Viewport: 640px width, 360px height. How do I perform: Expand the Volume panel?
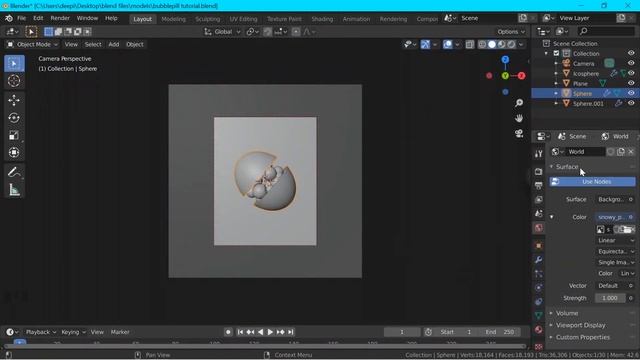click(x=567, y=313)
